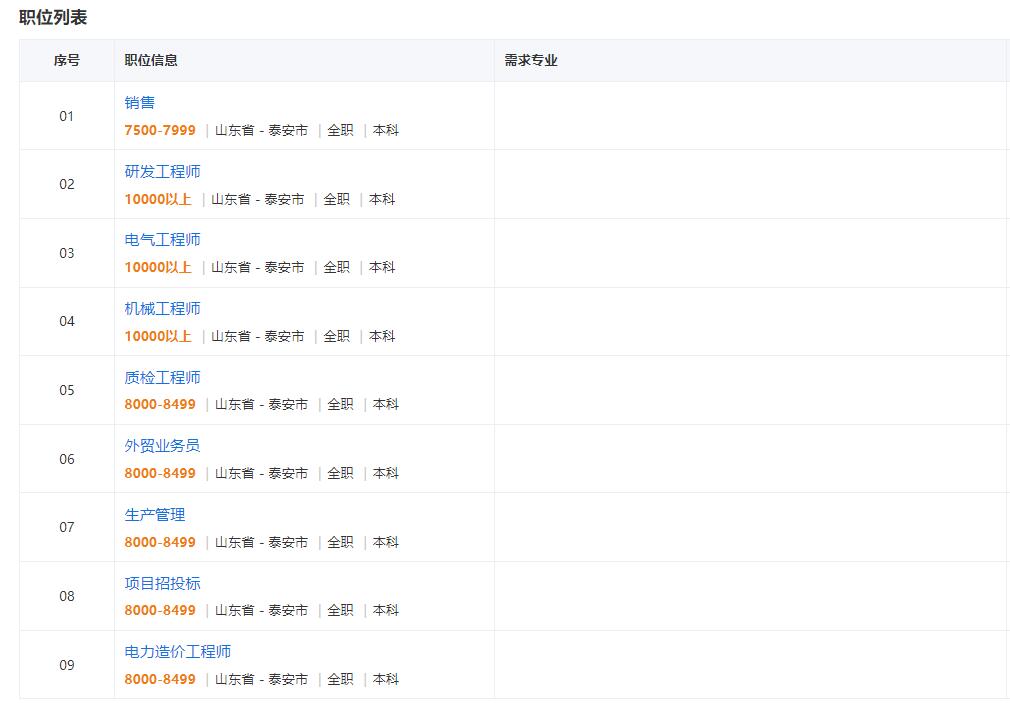Click the 需求专业 column header

click(x=531, y=60)
